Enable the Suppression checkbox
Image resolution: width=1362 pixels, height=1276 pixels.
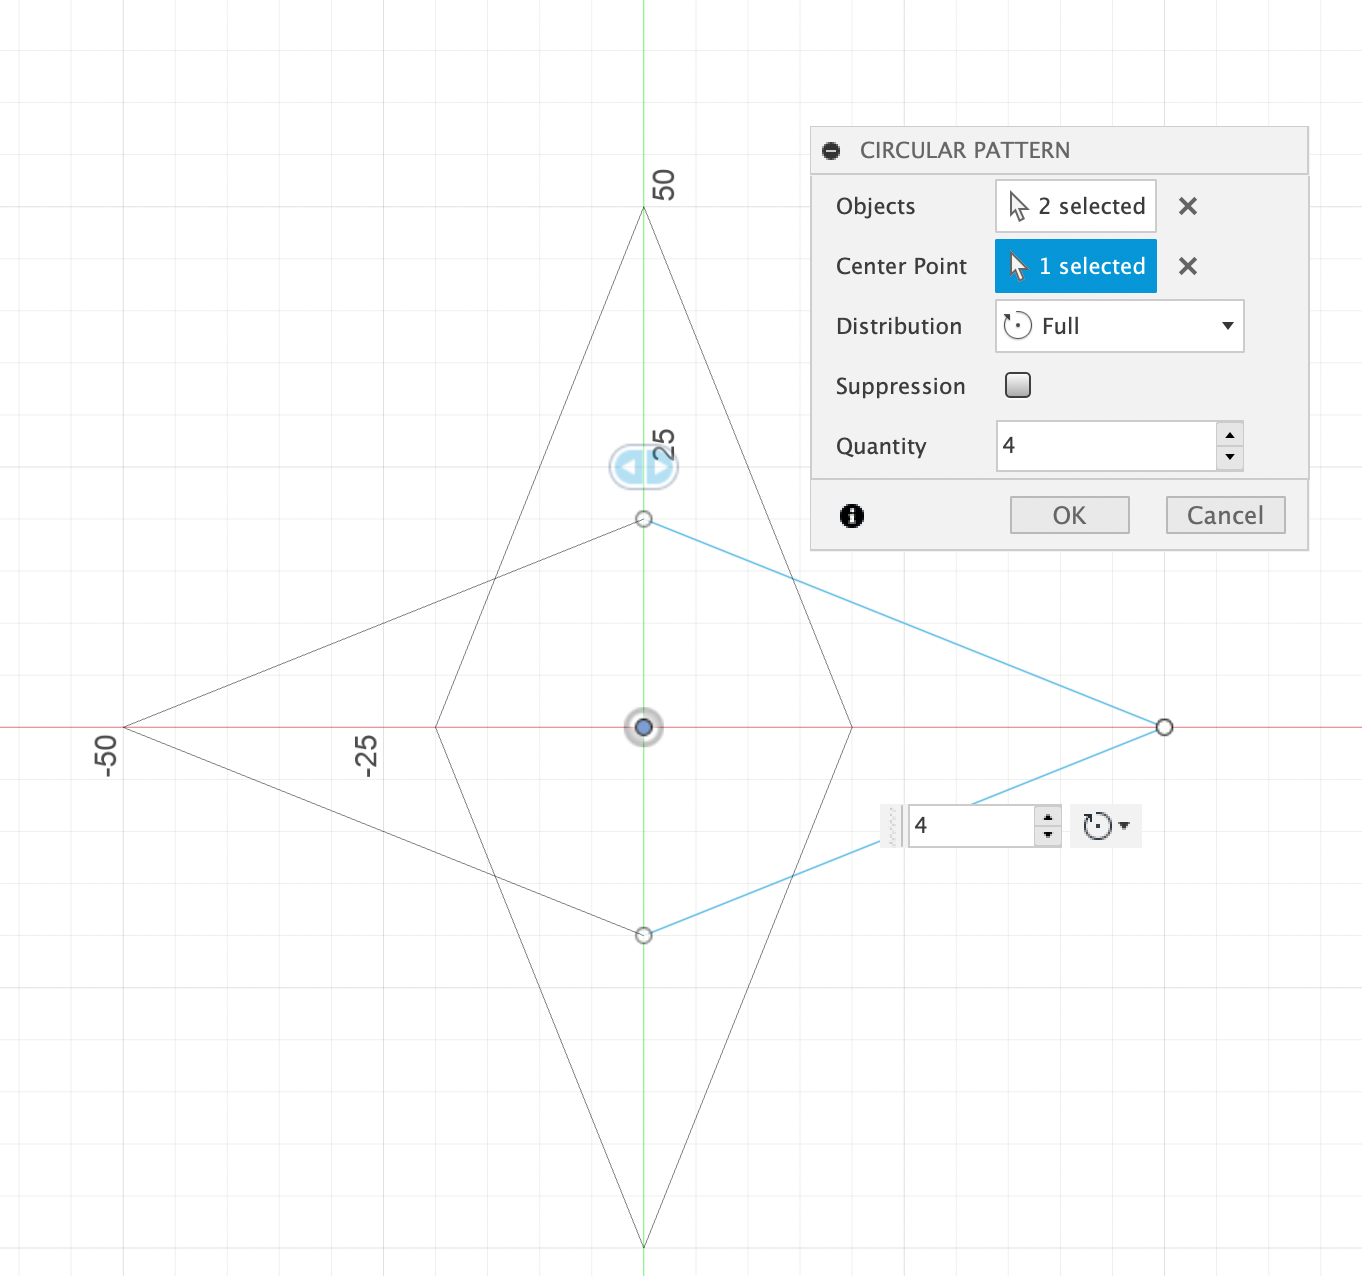(1018, 385)
